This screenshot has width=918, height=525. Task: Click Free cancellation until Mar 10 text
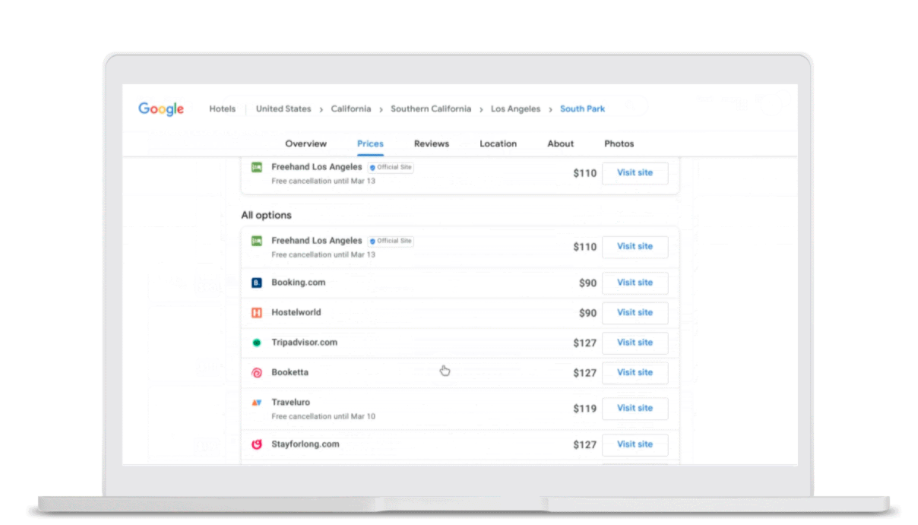tap(323, 416)
